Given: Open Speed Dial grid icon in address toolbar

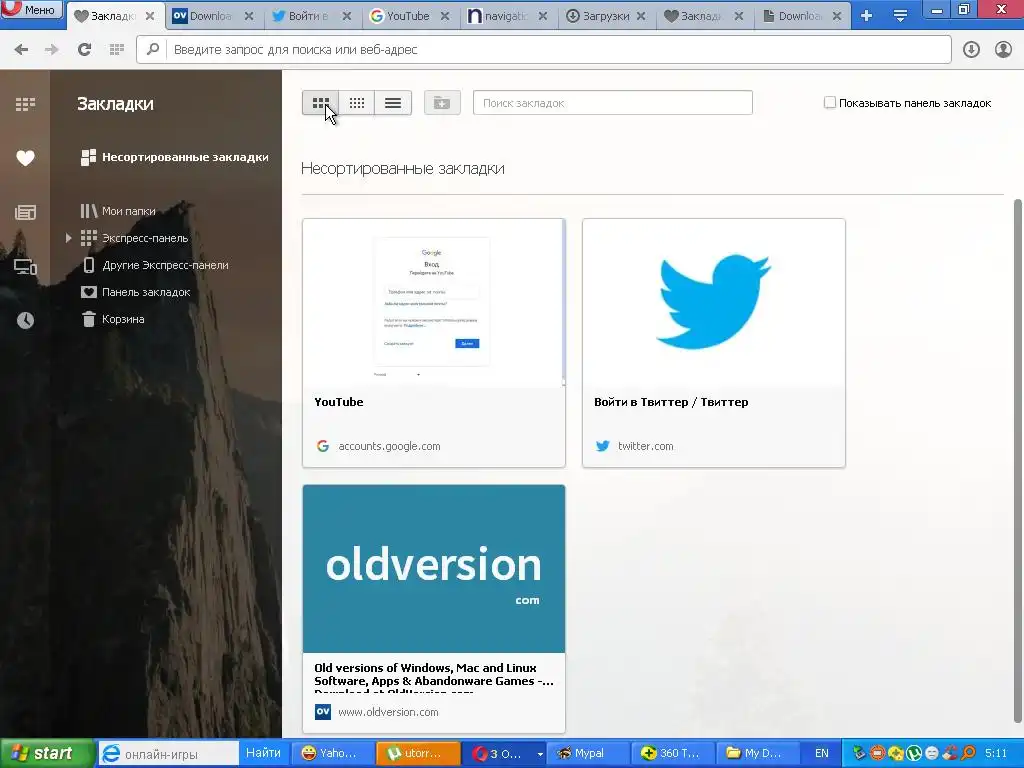Looking at the screenshot, I should (x=116, y=50).
